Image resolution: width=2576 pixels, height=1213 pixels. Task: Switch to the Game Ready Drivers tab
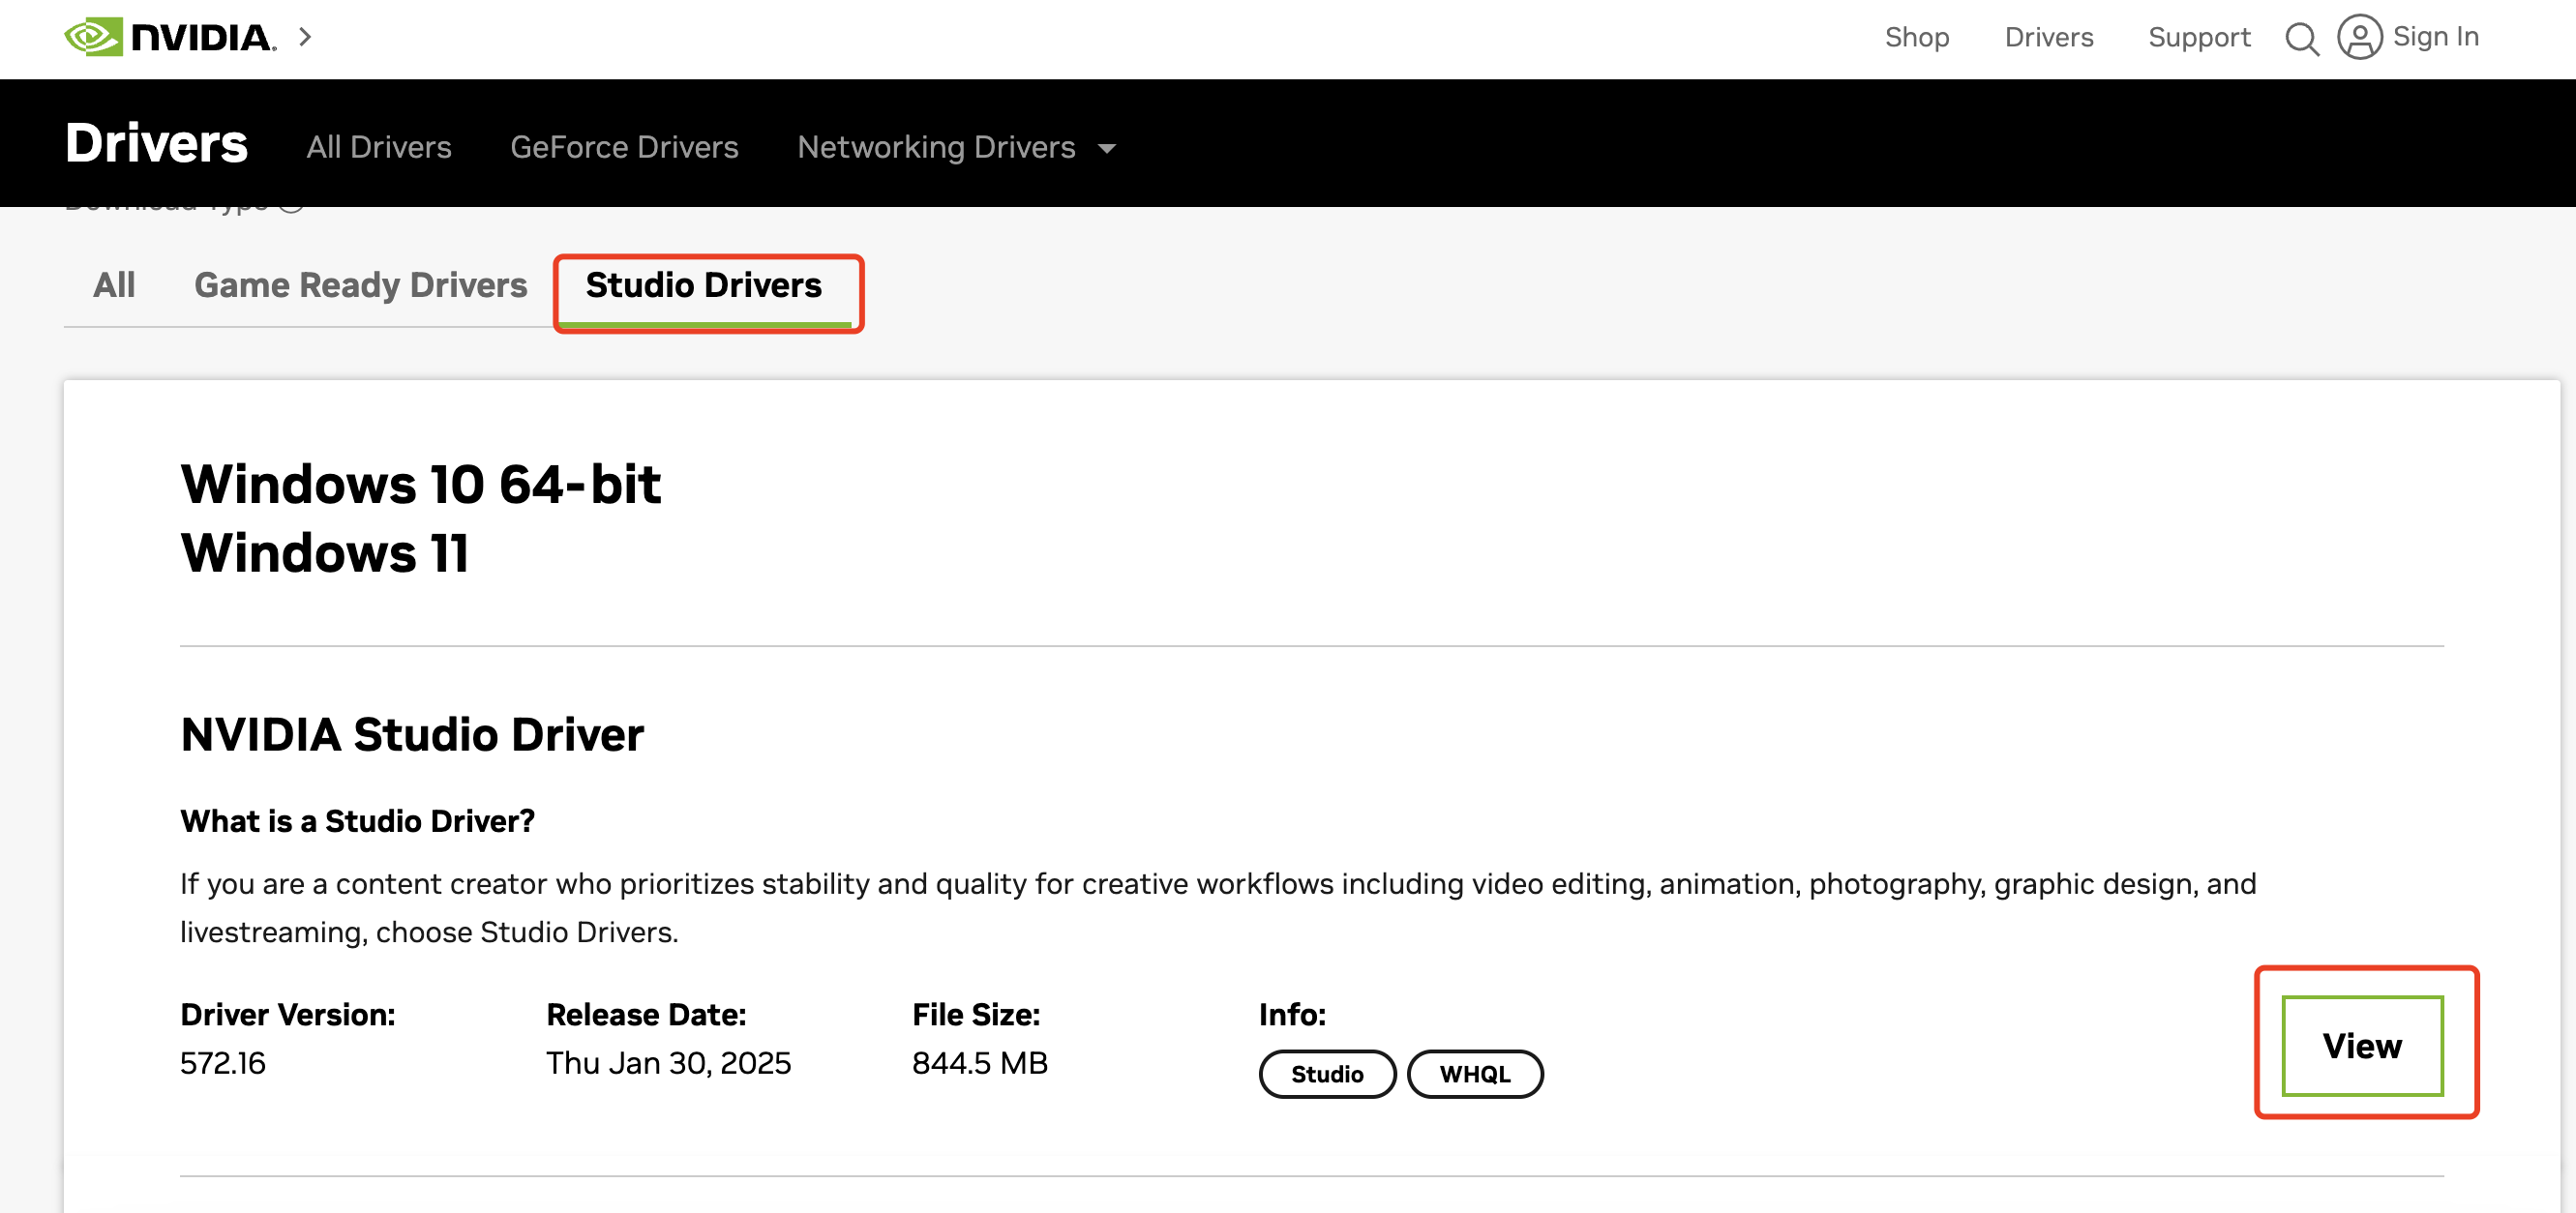(x=360, y=285)
